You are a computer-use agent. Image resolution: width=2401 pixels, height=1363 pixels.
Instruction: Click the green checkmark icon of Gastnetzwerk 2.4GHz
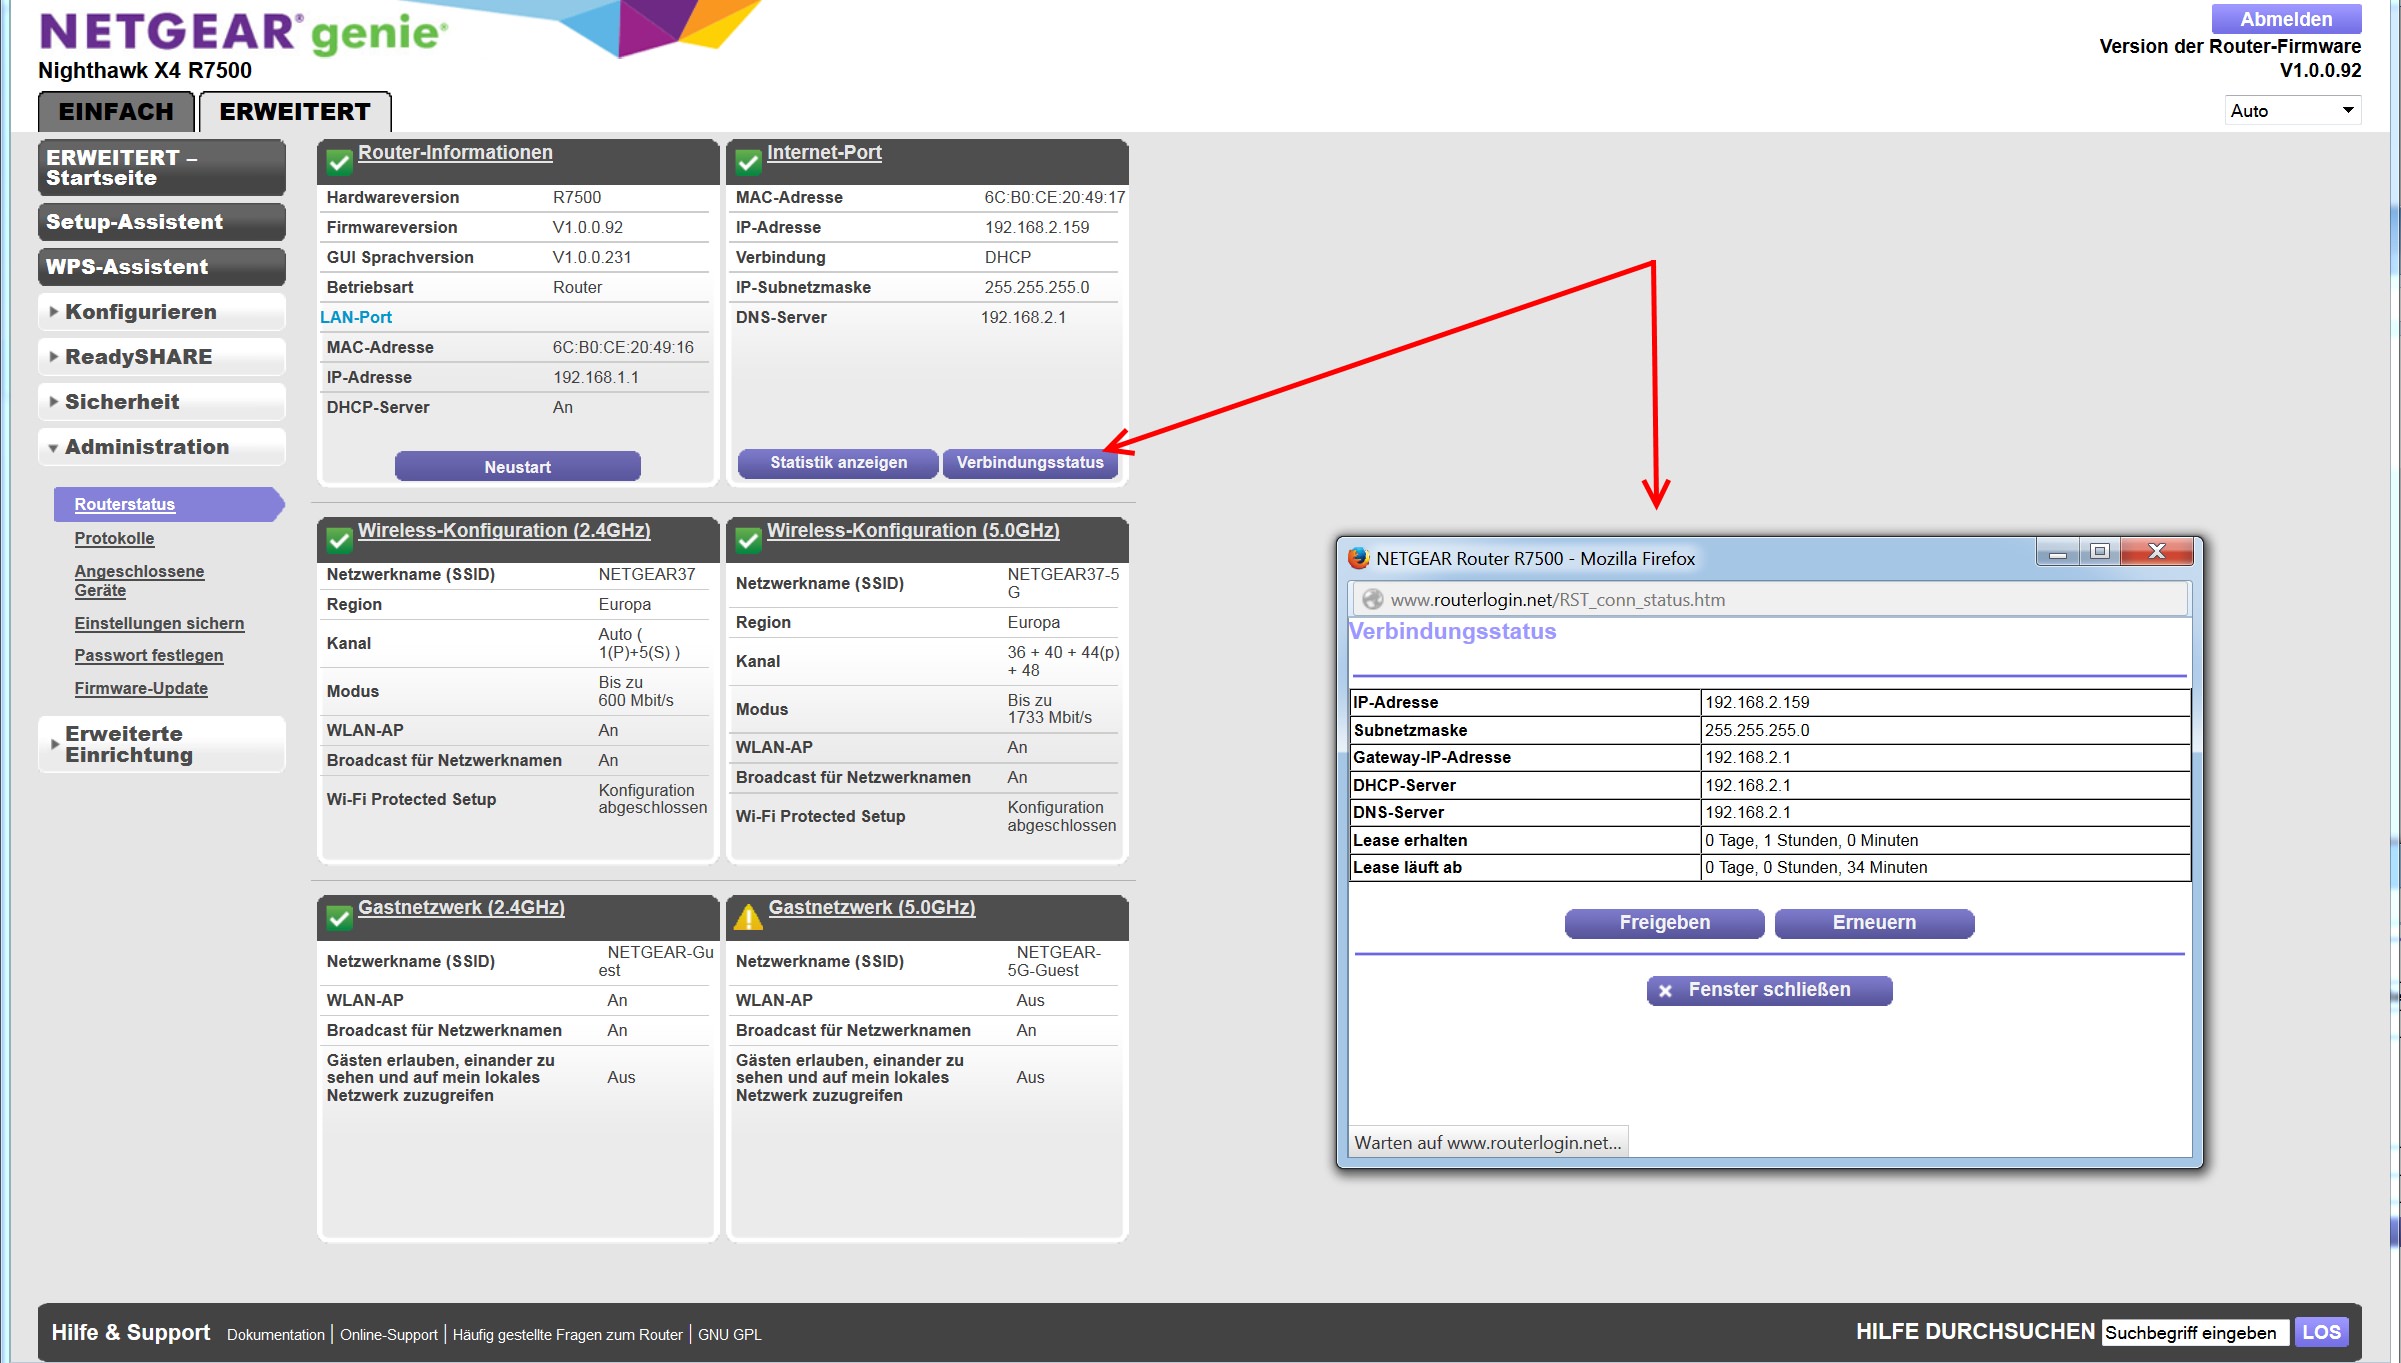339,917
